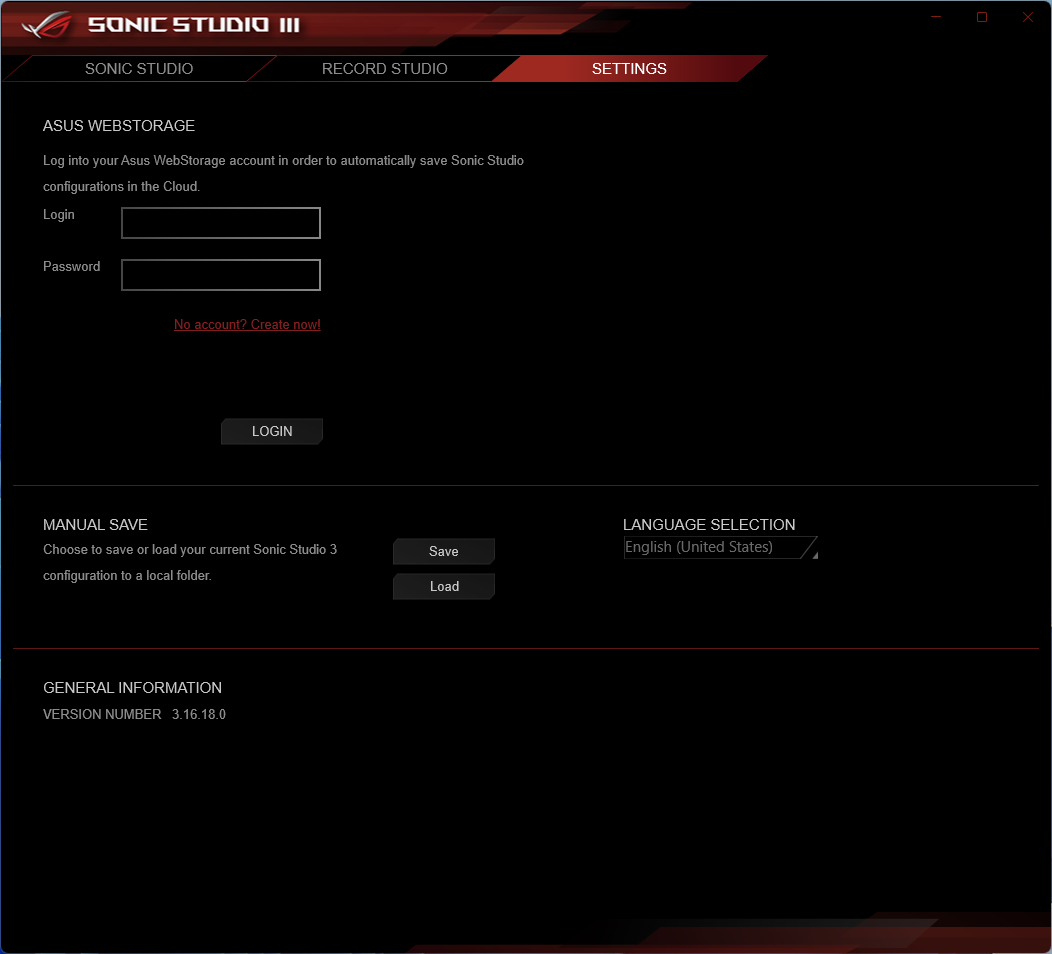Click the Save button under Manual Save

point(443,551)
